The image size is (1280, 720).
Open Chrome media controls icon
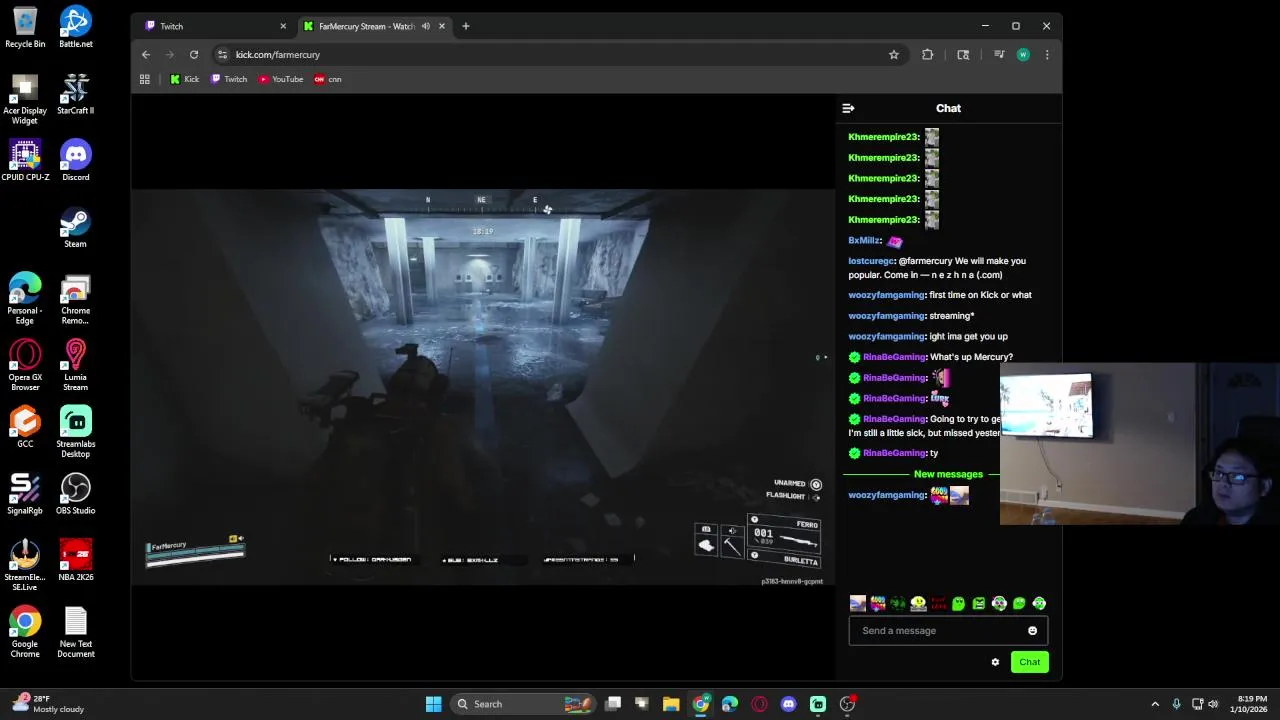tap(999, 55)
